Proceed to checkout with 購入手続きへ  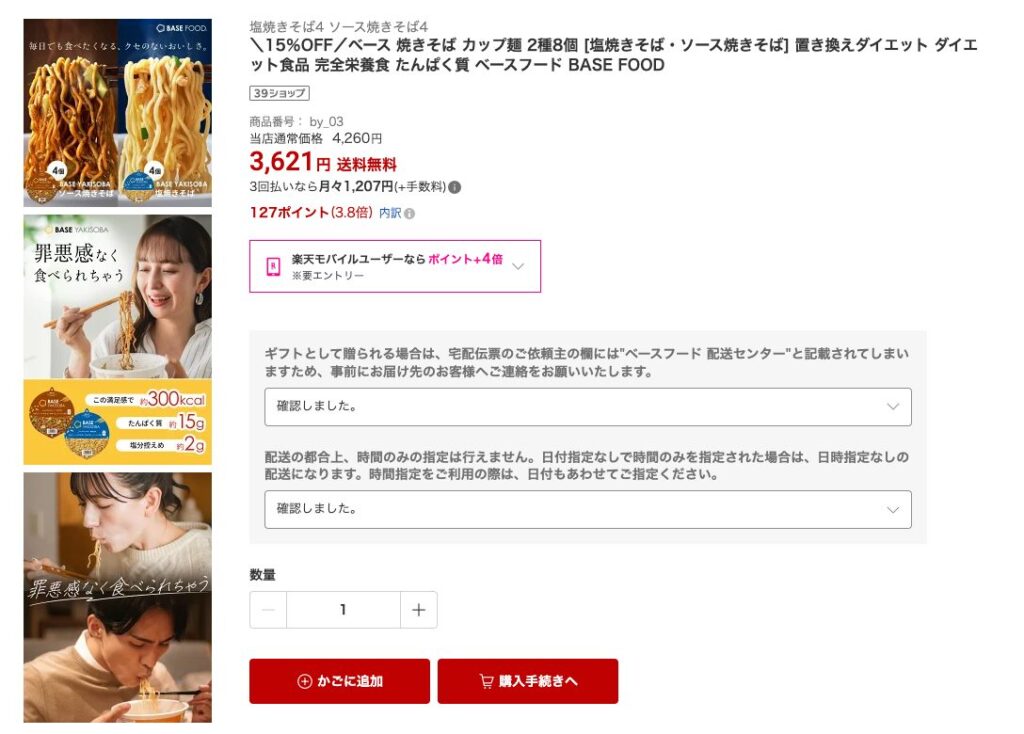click(x=528, y=681)
